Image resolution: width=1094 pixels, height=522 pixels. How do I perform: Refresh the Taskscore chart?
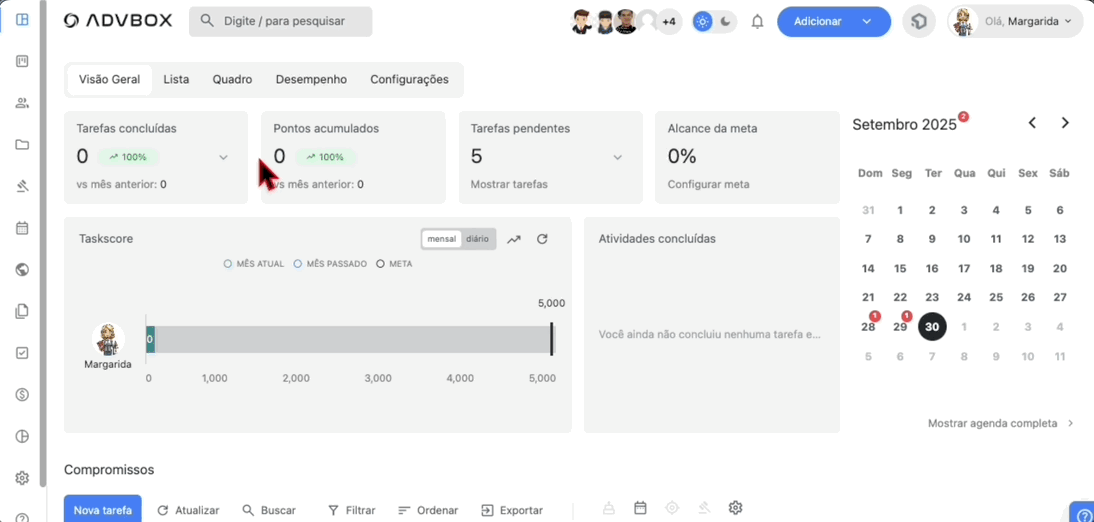(542, 239)
